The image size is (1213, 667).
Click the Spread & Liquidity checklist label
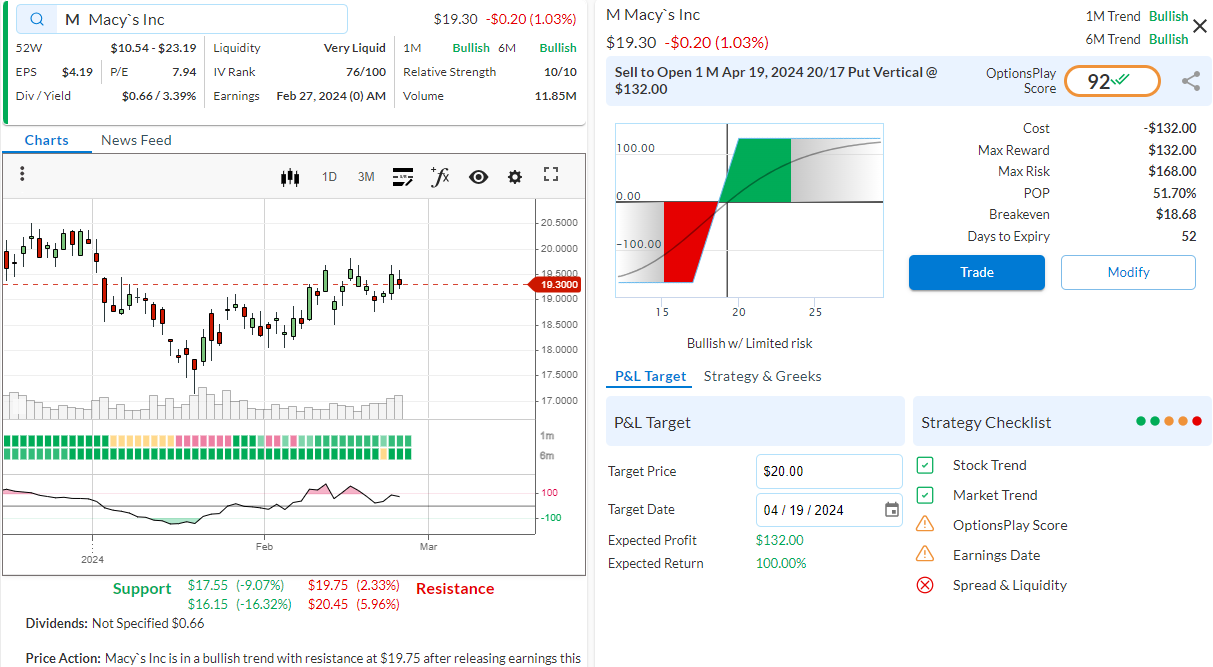click(x=1010, y=585)
